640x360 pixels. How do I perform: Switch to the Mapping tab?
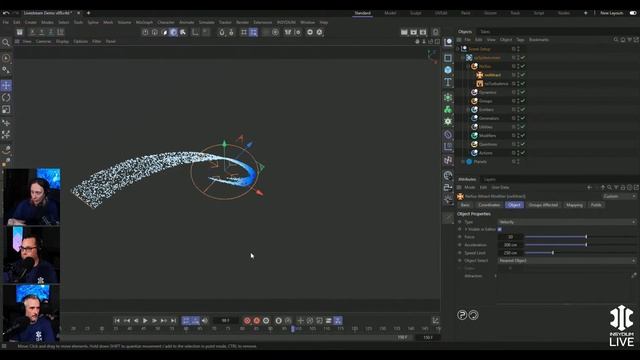(574, 205)
